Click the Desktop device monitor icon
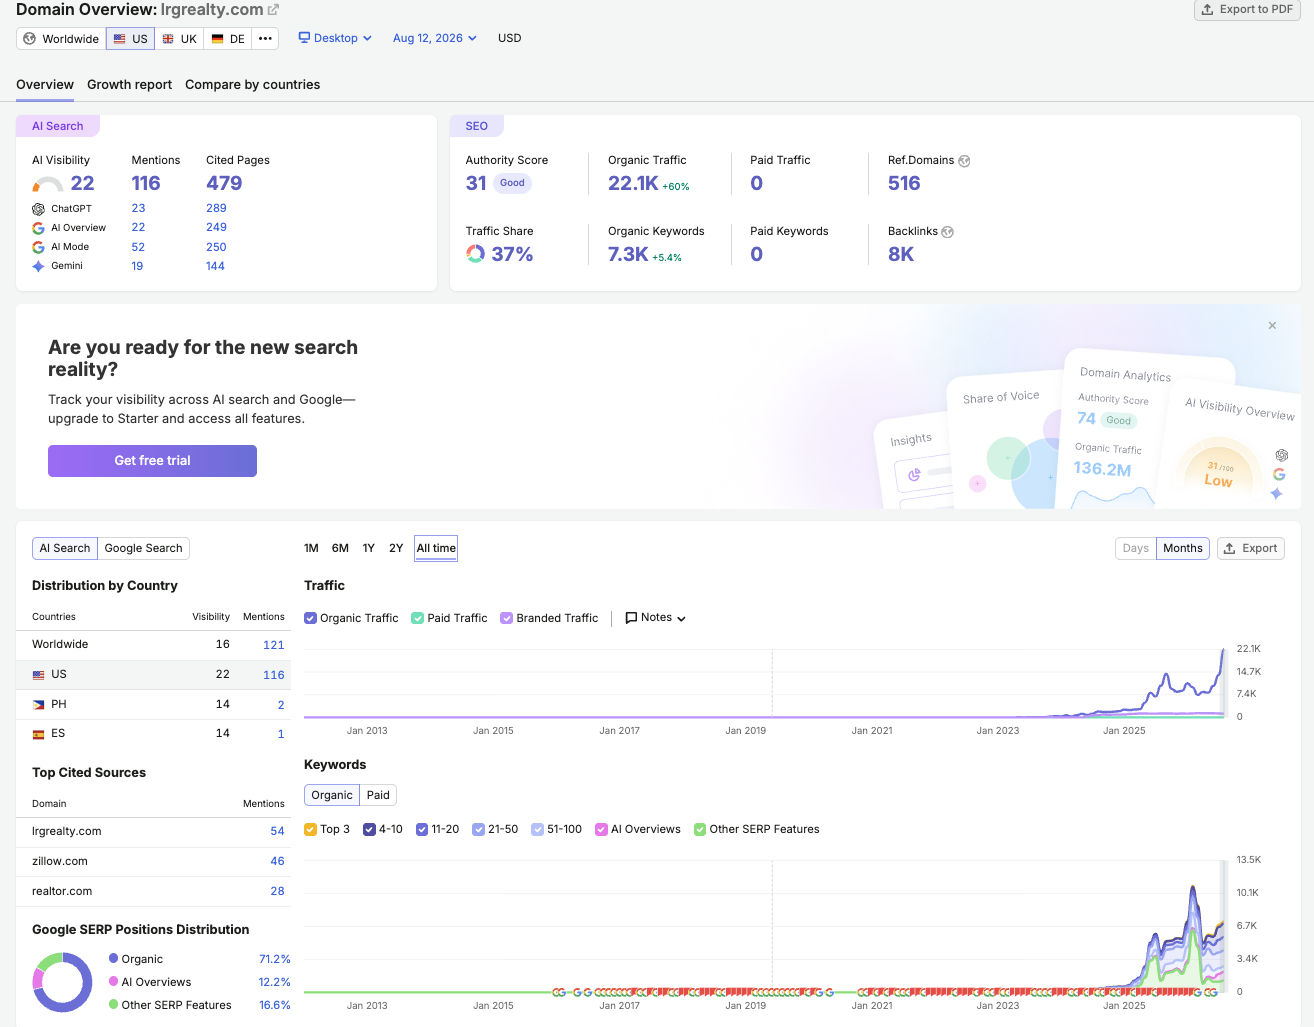The height and width of the screenshot is (1027, 1314). coord(304,38)
